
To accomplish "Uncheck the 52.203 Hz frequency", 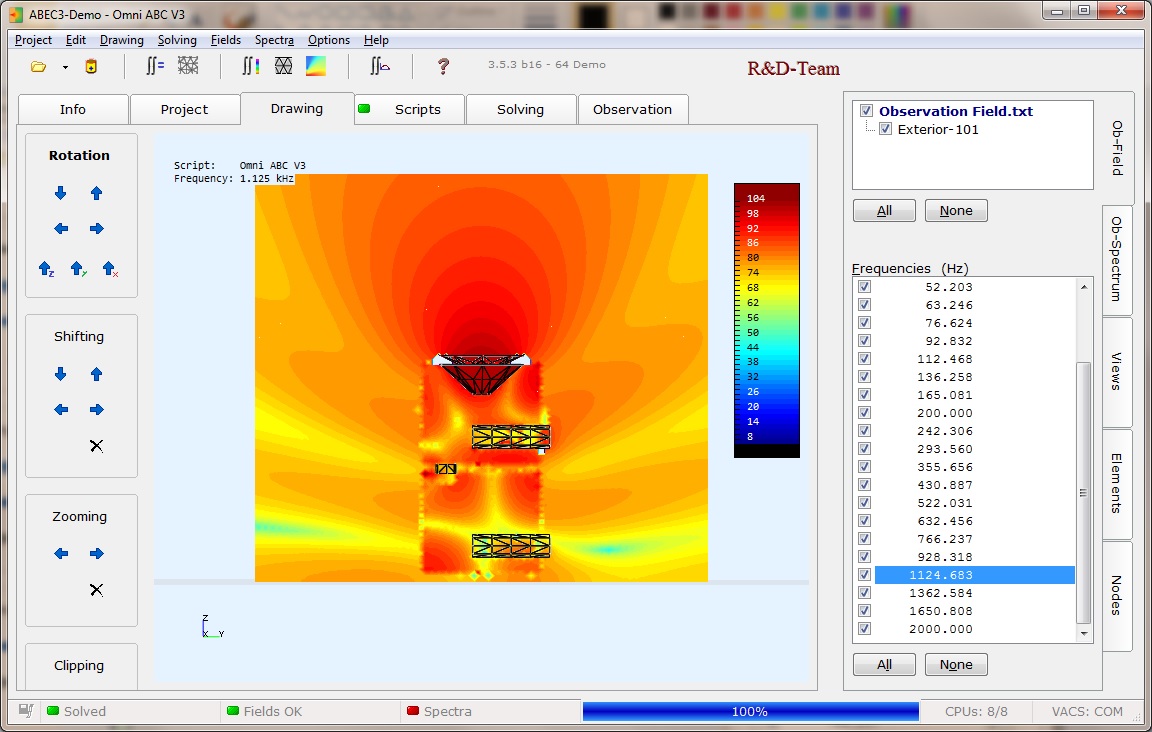I will point(864,287).
